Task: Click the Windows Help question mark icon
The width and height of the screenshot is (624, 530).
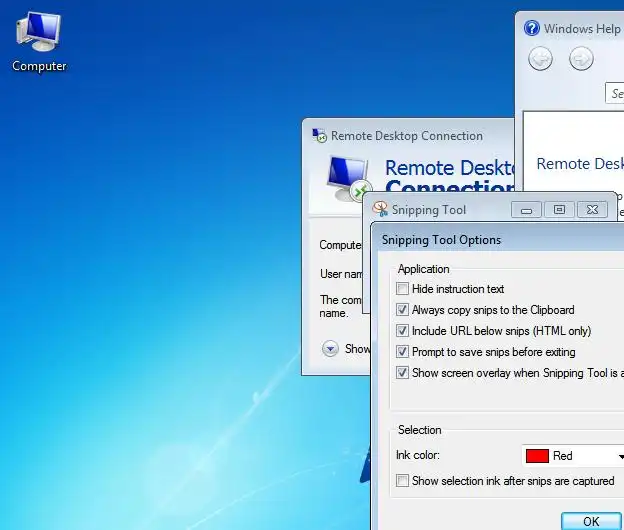Action: point(532,29)
